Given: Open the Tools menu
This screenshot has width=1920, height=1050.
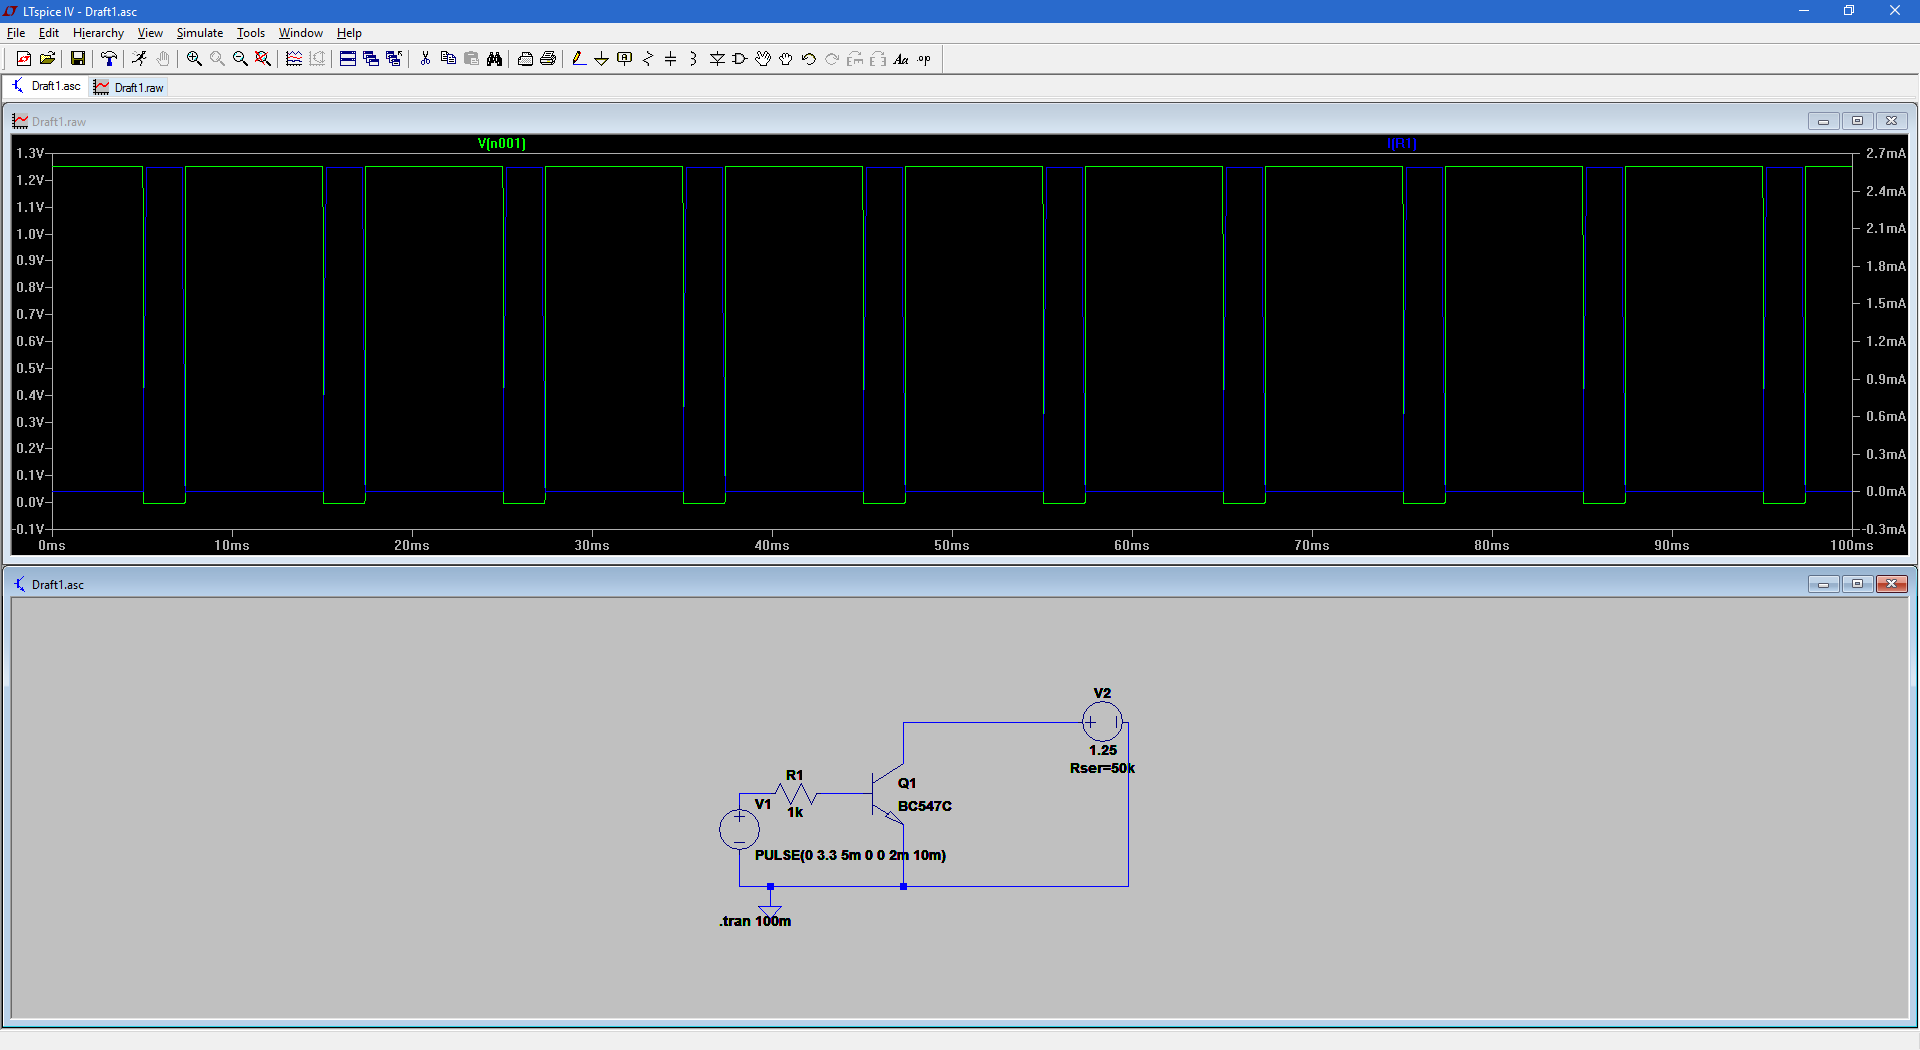Looking at the screenshot, I should [x=251, y=33].
